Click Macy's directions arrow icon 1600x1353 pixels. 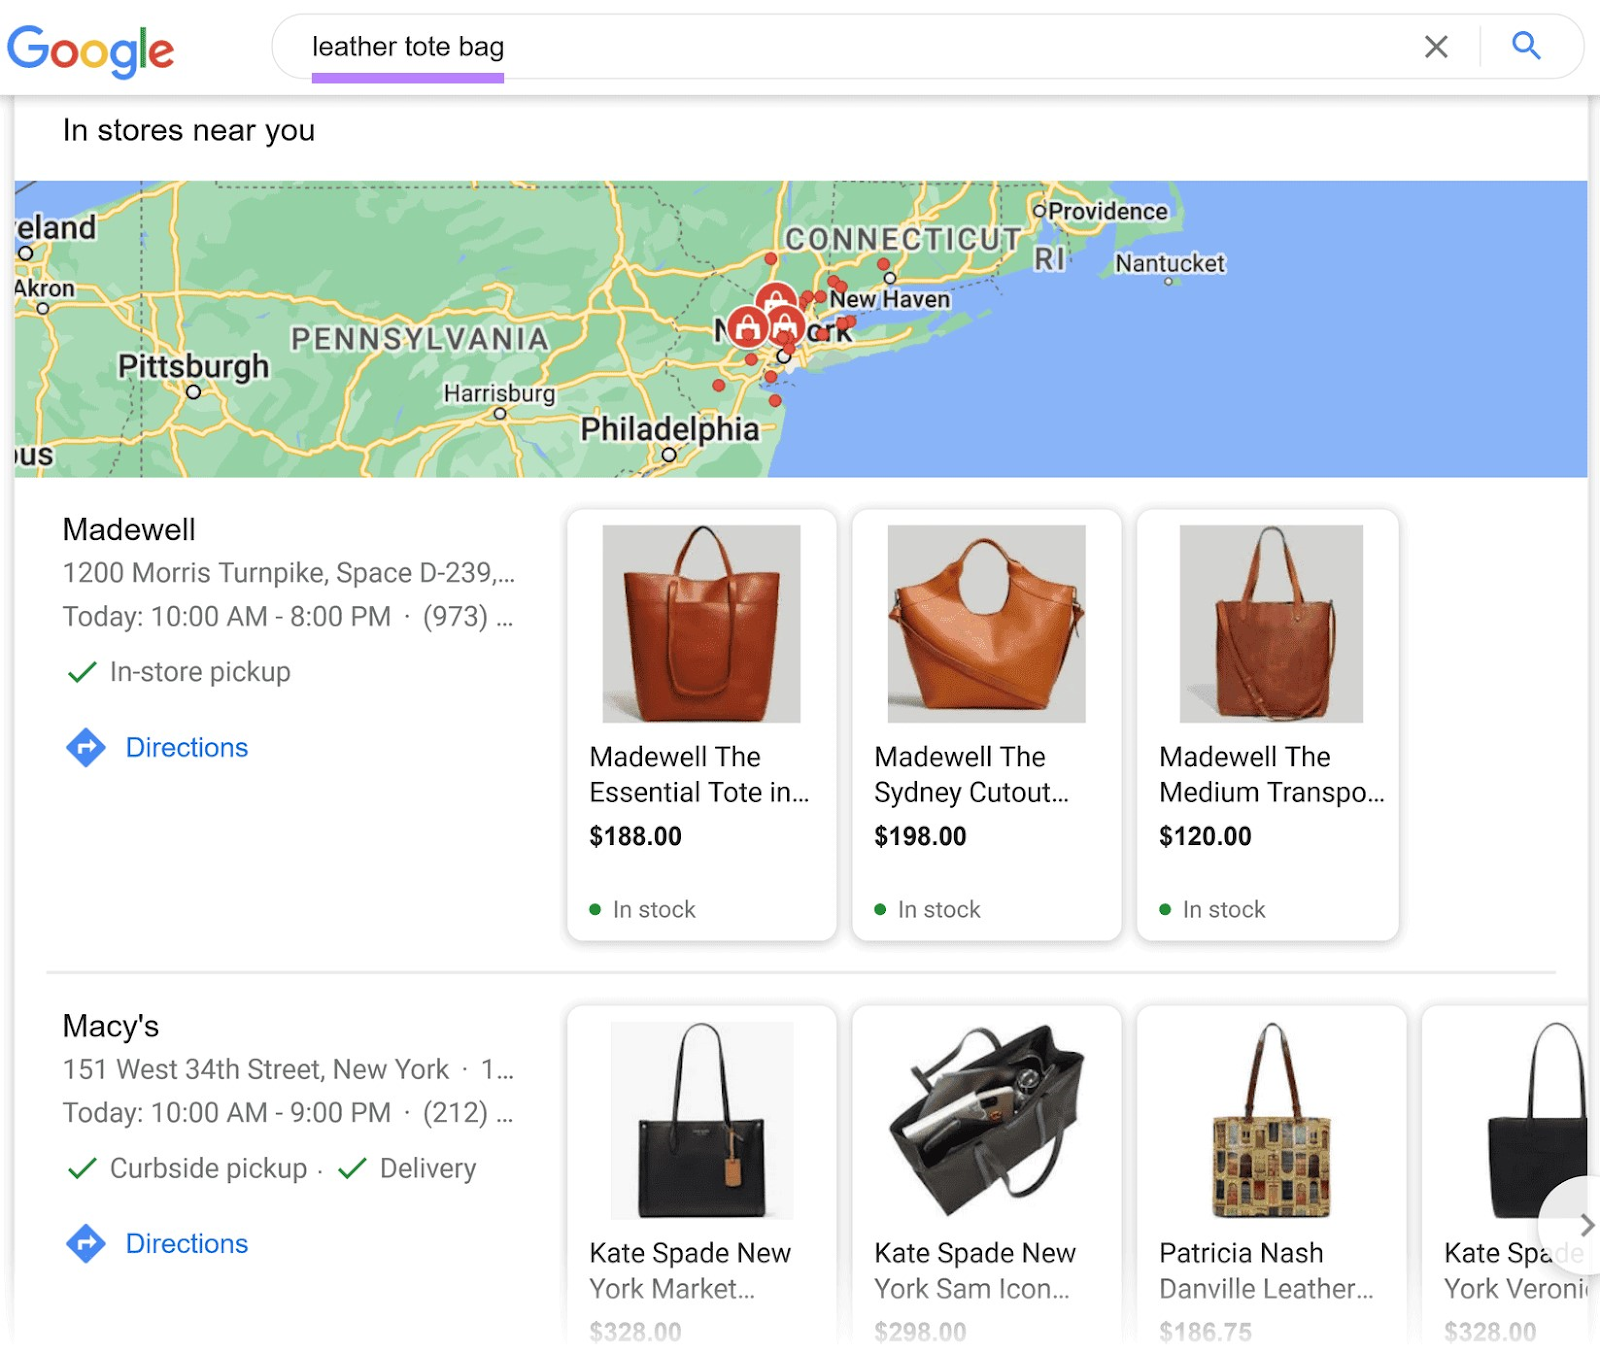tap(86, 1244)
